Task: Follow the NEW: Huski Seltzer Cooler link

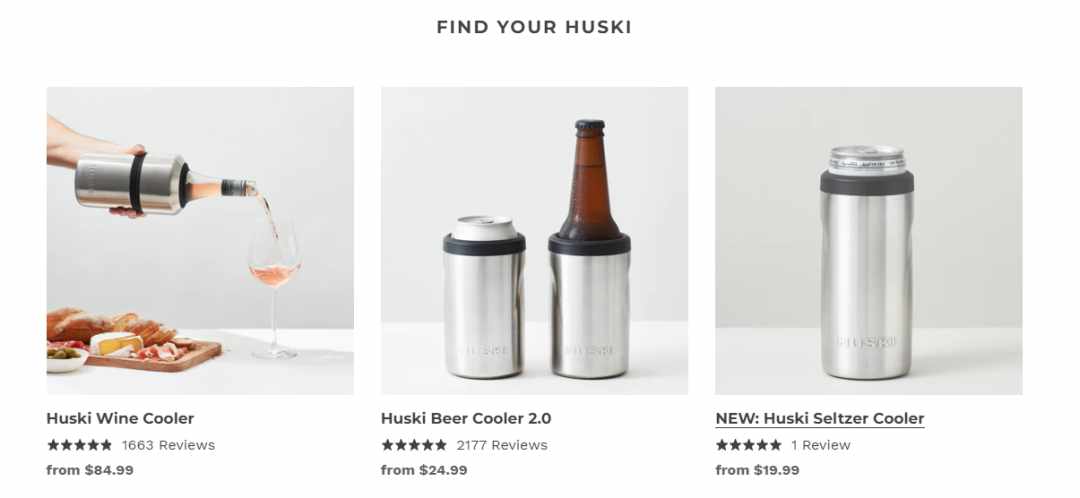Action: coord(820,418)
